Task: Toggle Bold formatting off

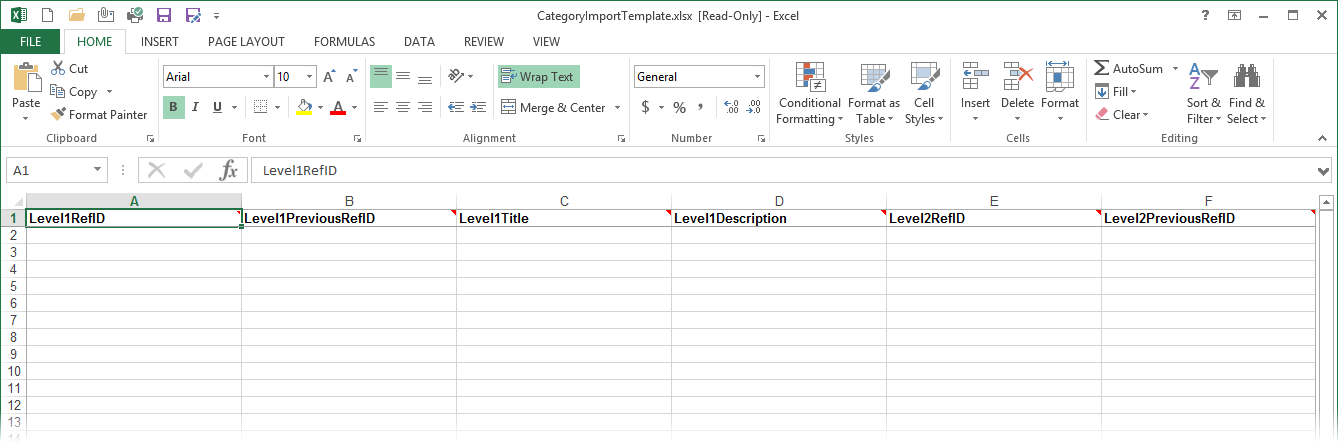Action: (174, 107)
